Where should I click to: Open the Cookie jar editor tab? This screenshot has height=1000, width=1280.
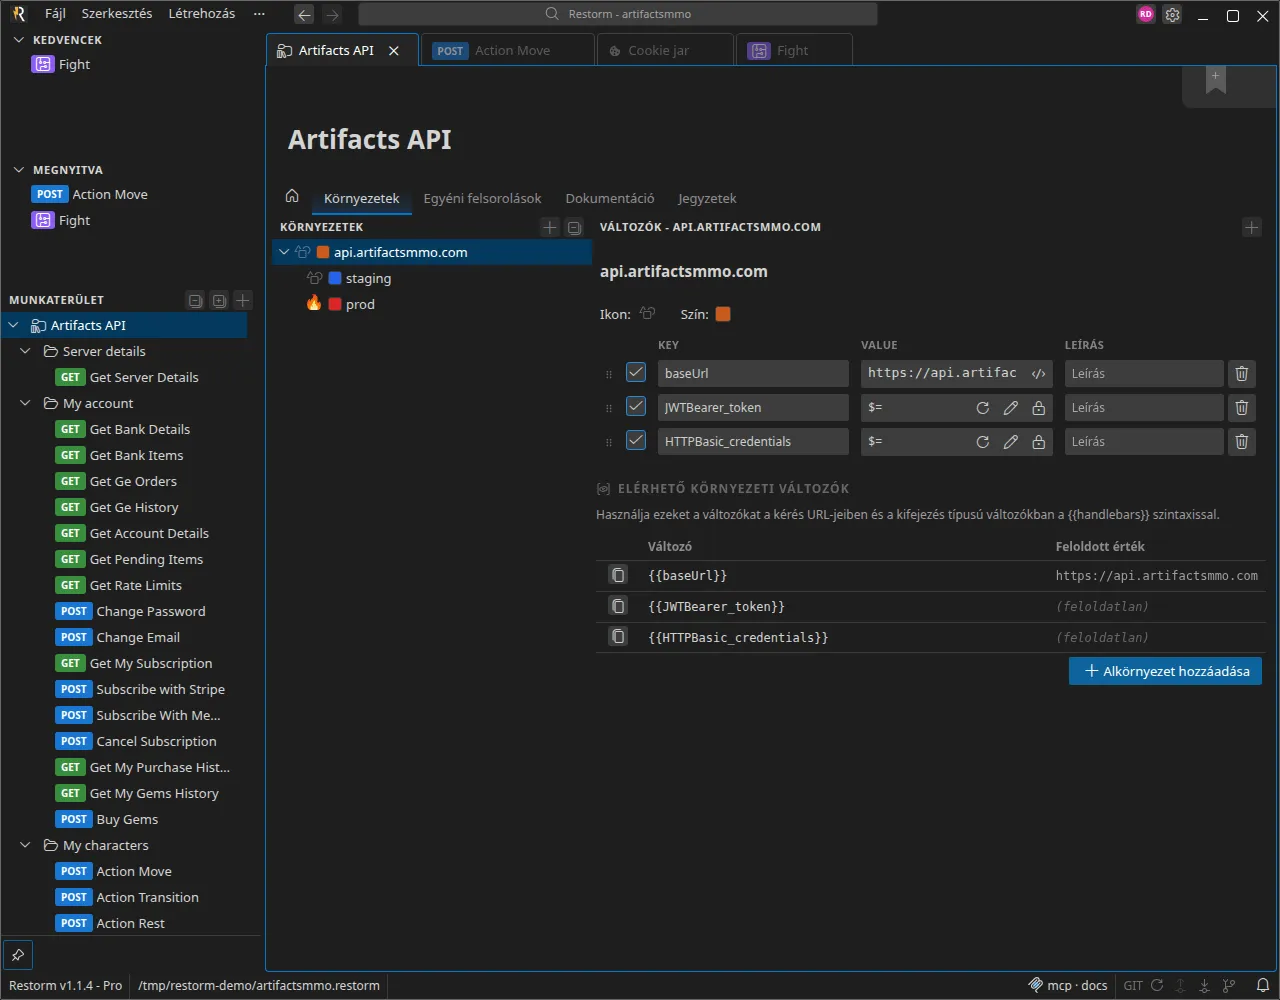(x=665, y=51)
